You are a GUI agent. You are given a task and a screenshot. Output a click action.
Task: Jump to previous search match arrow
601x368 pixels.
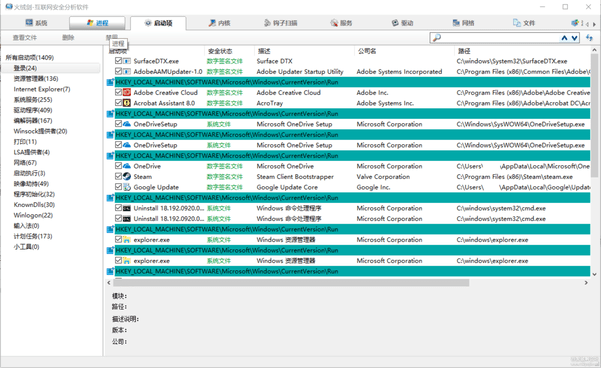[x=564, y=38]
